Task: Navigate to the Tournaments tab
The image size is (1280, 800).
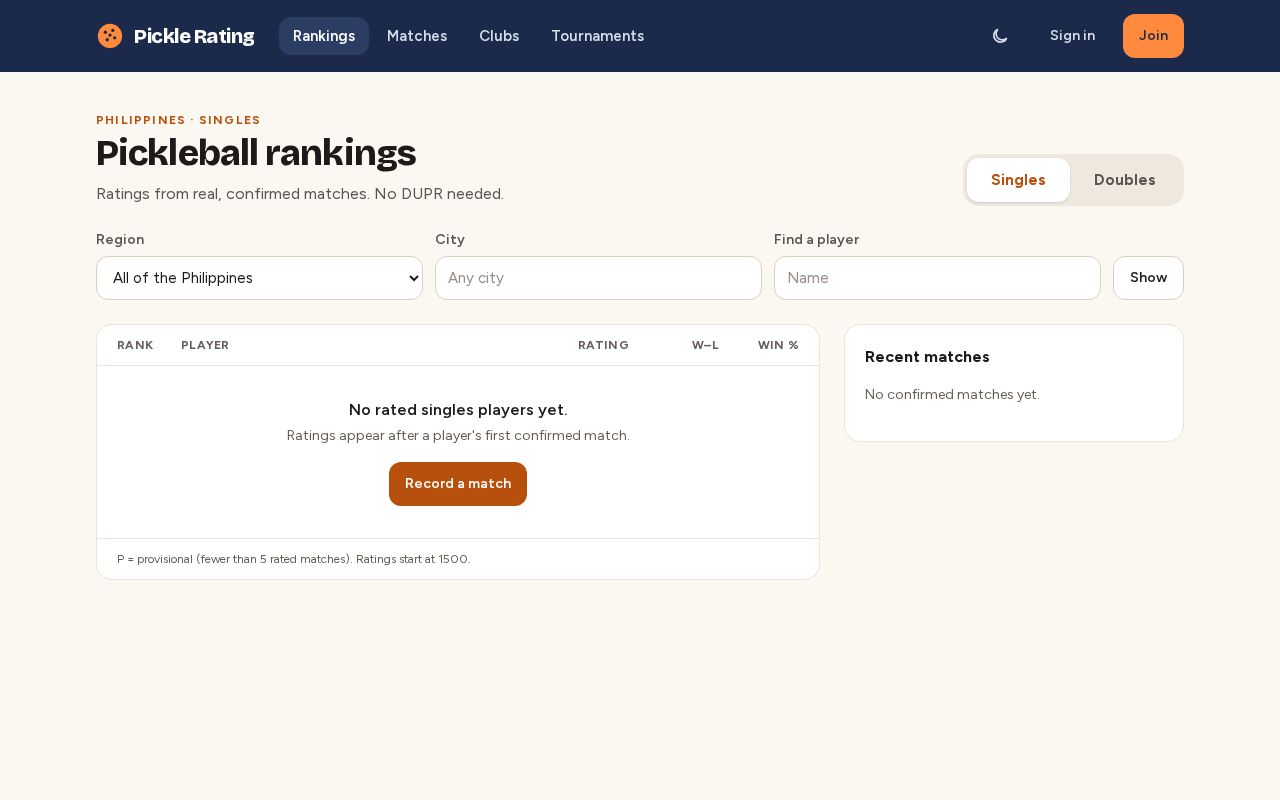Action: (598, 36)
